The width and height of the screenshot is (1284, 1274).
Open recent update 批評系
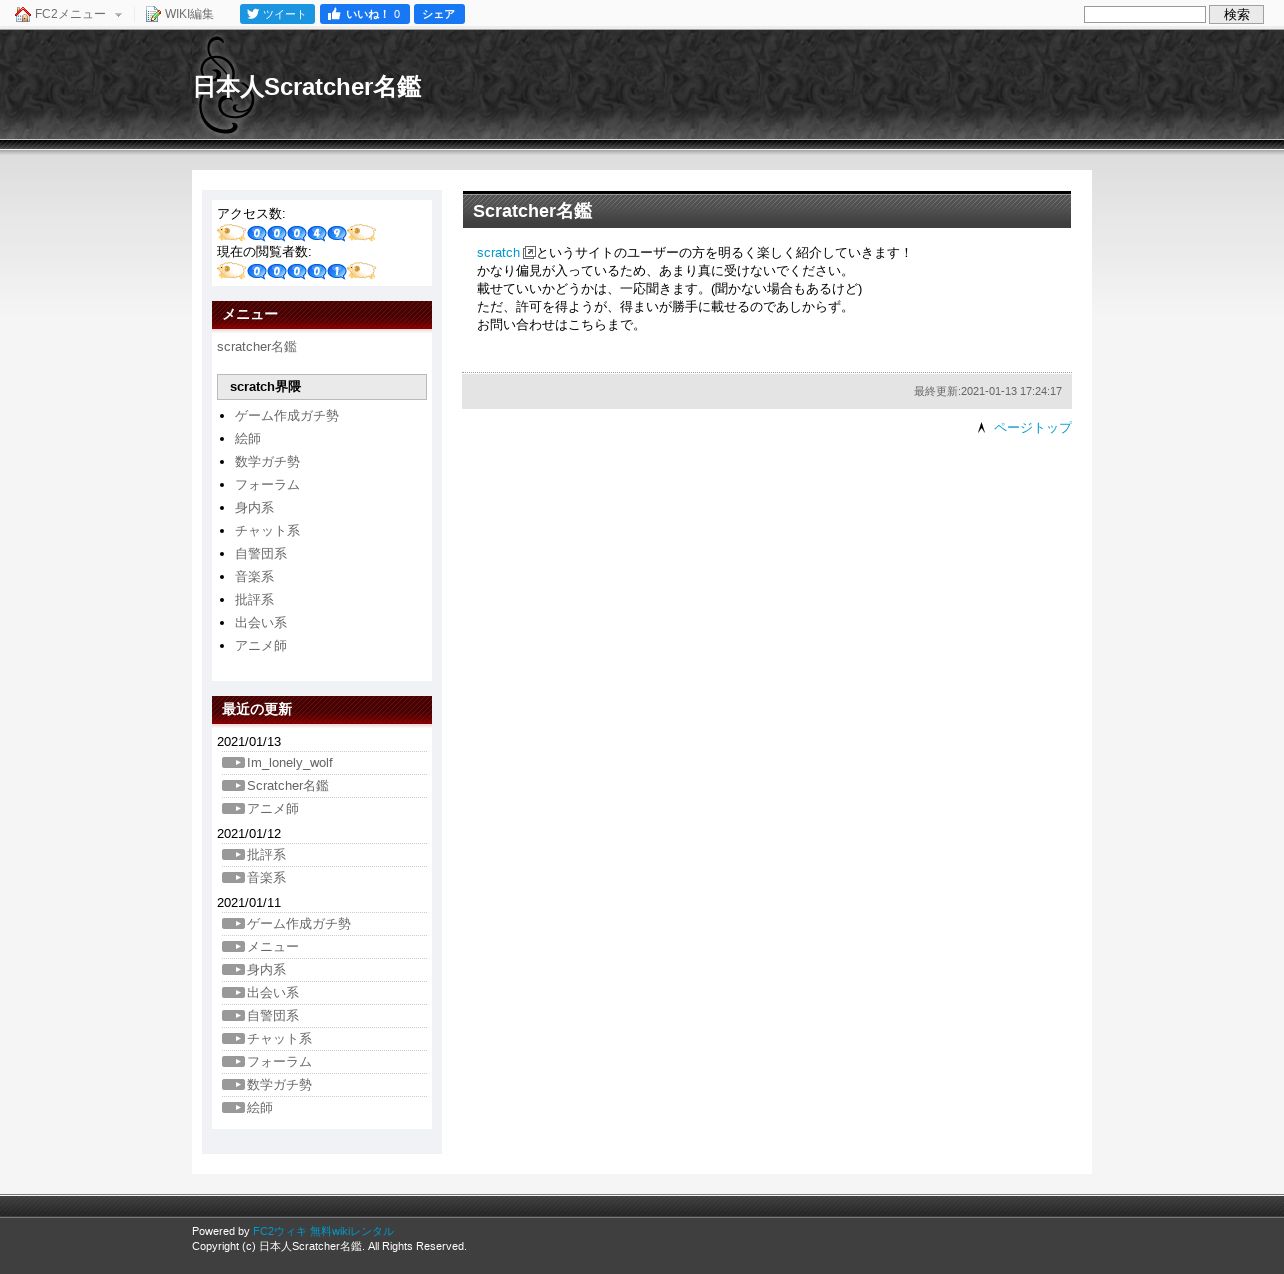click(266, 855)
